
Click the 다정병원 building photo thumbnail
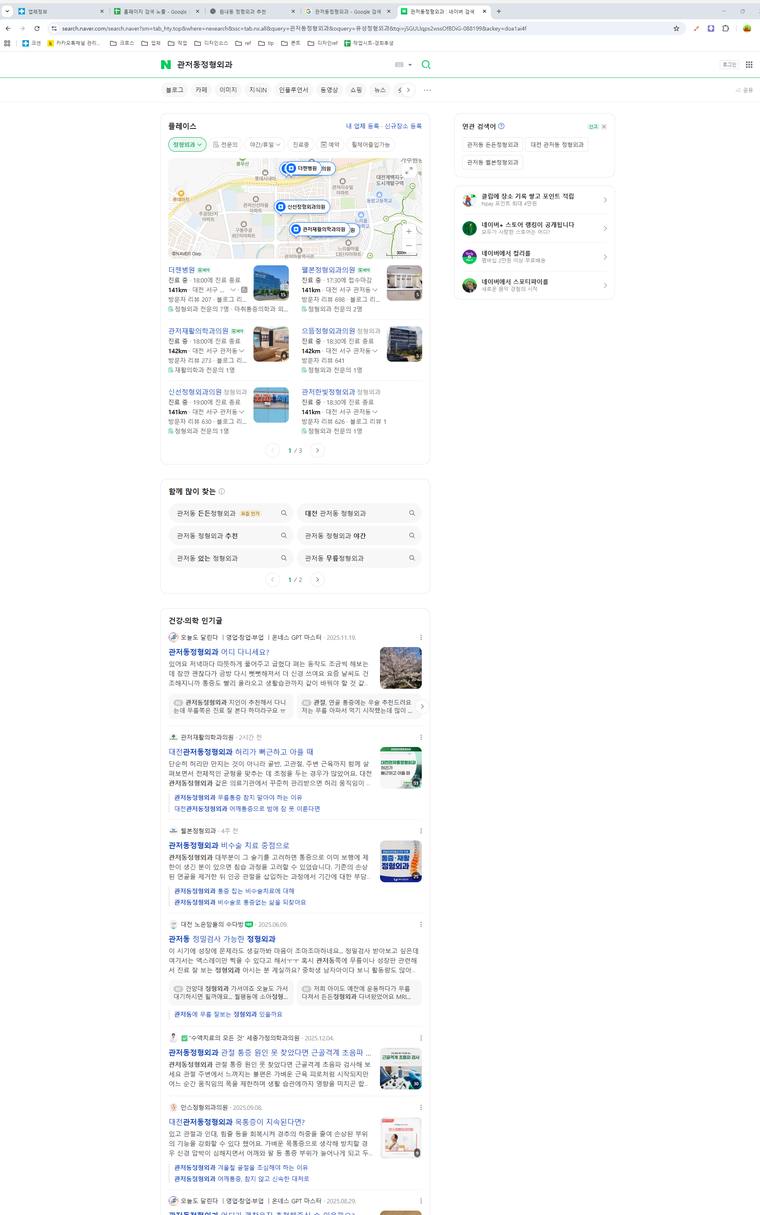271,283
